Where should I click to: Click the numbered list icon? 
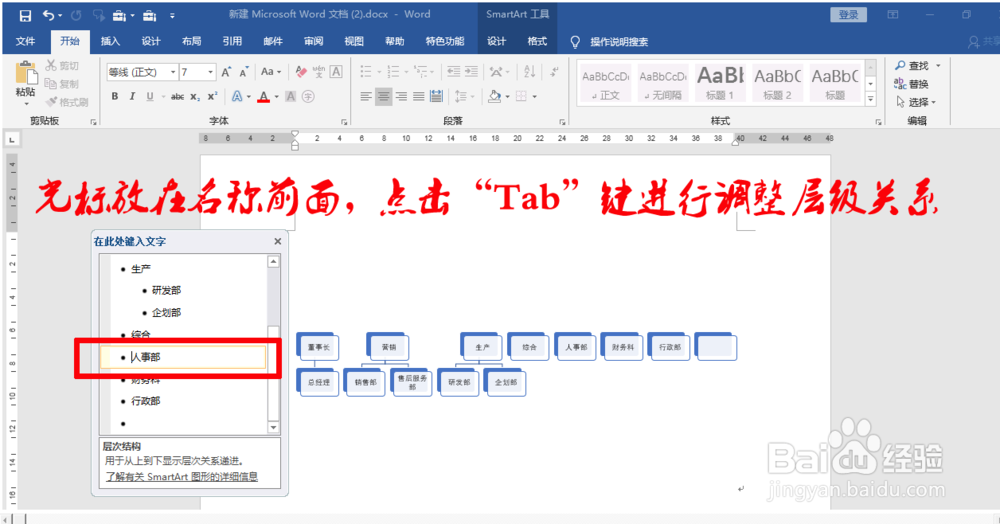(393, 71)
